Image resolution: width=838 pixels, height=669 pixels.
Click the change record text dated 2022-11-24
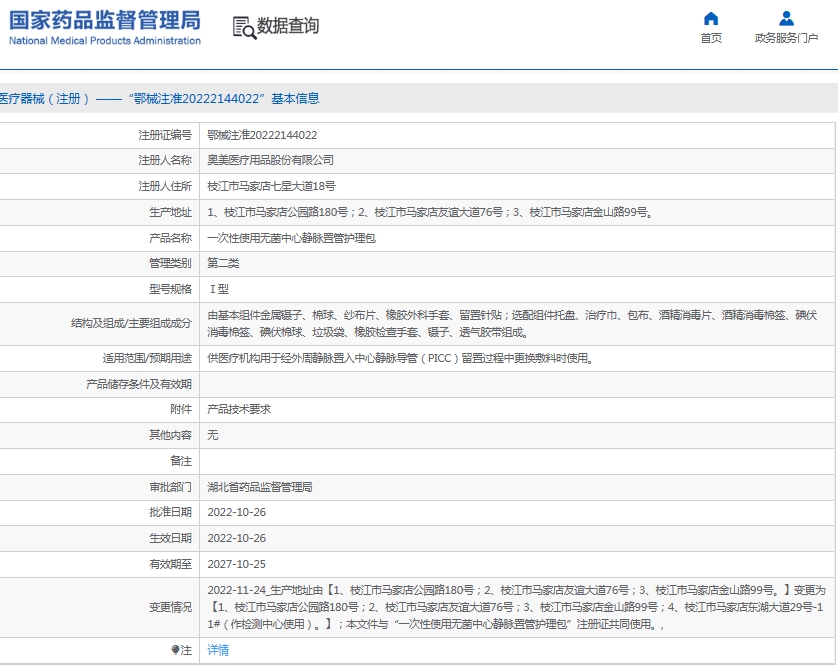click(x=516, y=607)
